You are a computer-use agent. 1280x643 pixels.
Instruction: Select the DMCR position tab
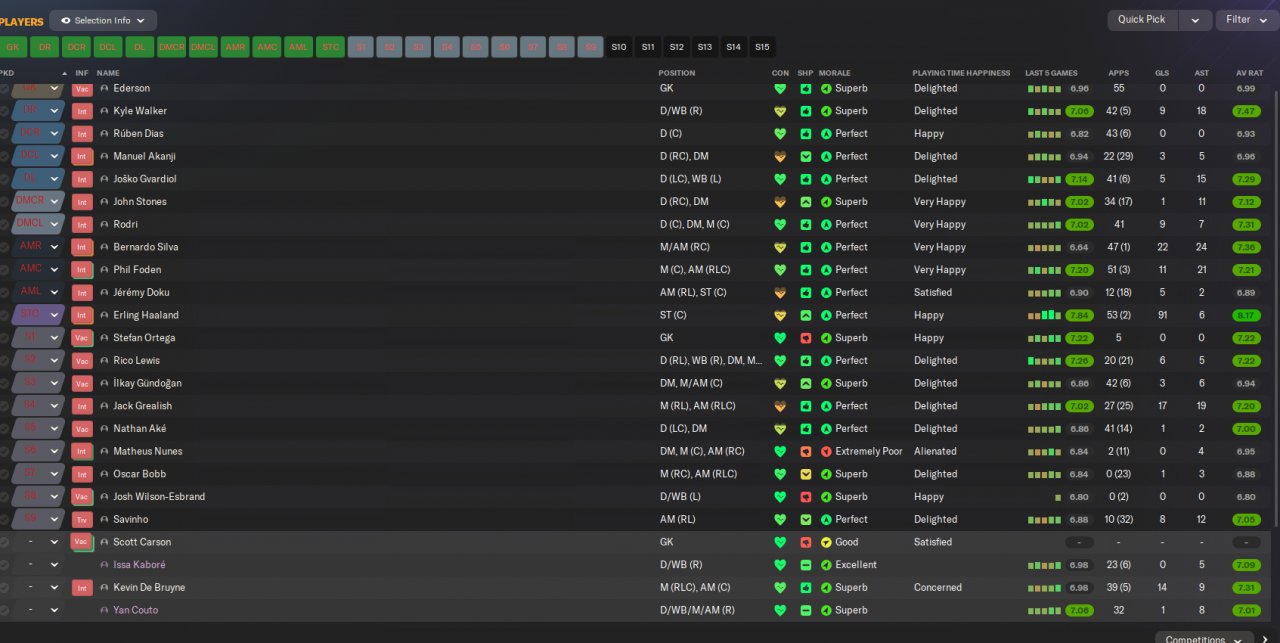pyautogui.click(x=171, y=47)
